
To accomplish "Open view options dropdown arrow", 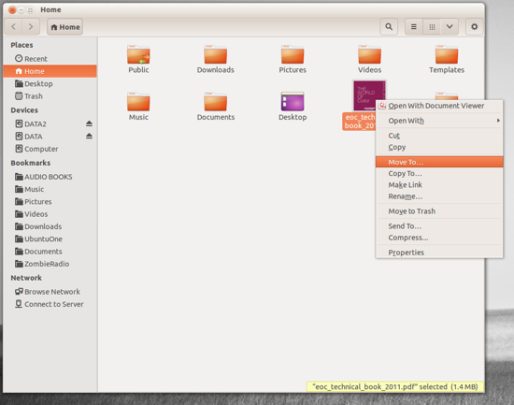I will pos(449,27).
